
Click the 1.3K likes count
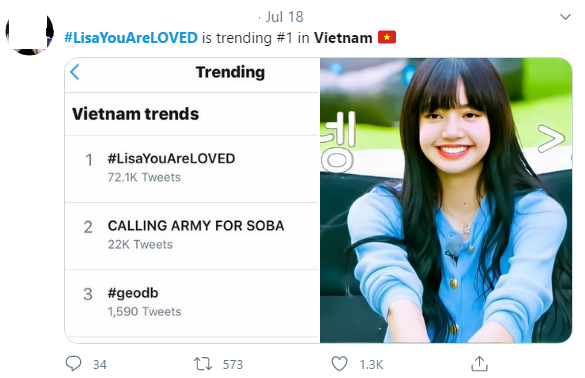(x=371, y=365)
